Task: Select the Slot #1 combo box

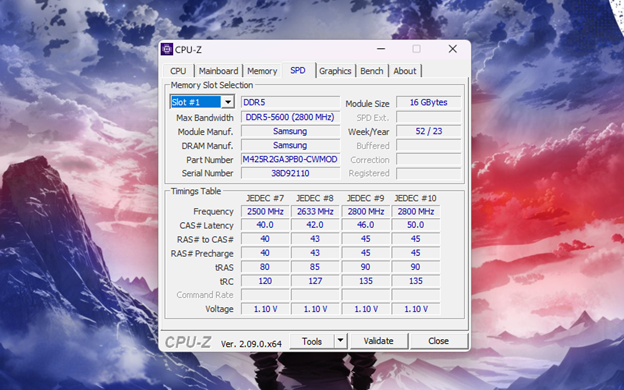Action: click(x=202, y=102)
